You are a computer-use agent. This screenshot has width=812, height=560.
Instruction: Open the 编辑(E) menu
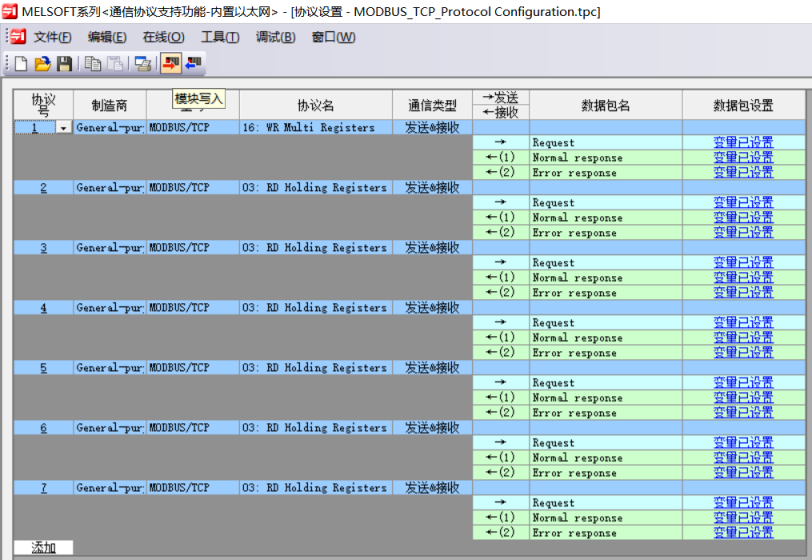107,37
